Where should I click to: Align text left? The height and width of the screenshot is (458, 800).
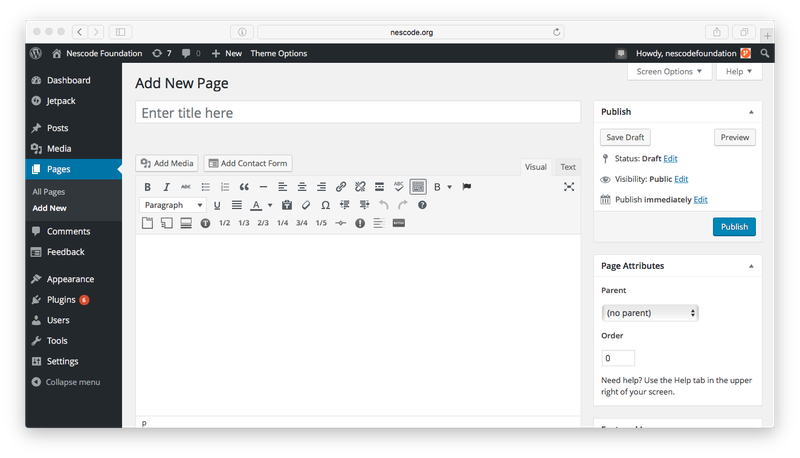click(x=283, y=187)
